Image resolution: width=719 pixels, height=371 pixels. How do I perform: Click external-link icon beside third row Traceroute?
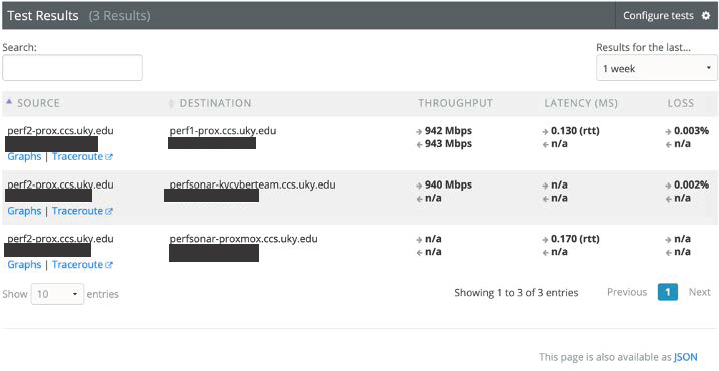tap(109, 265)
